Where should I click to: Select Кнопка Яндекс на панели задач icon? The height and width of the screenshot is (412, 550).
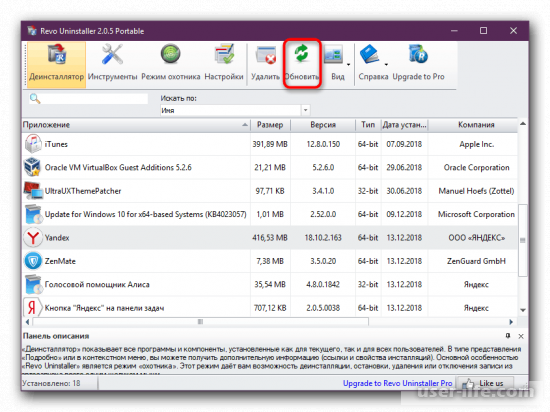(x=33, y=308)
